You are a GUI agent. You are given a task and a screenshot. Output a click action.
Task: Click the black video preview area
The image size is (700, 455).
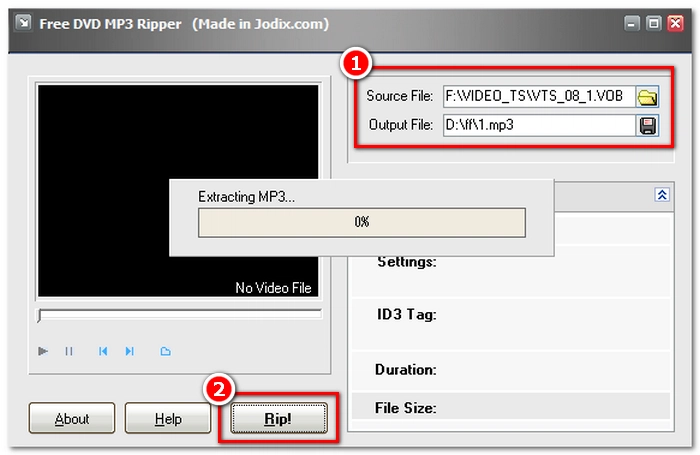click(x=178, y=191)
